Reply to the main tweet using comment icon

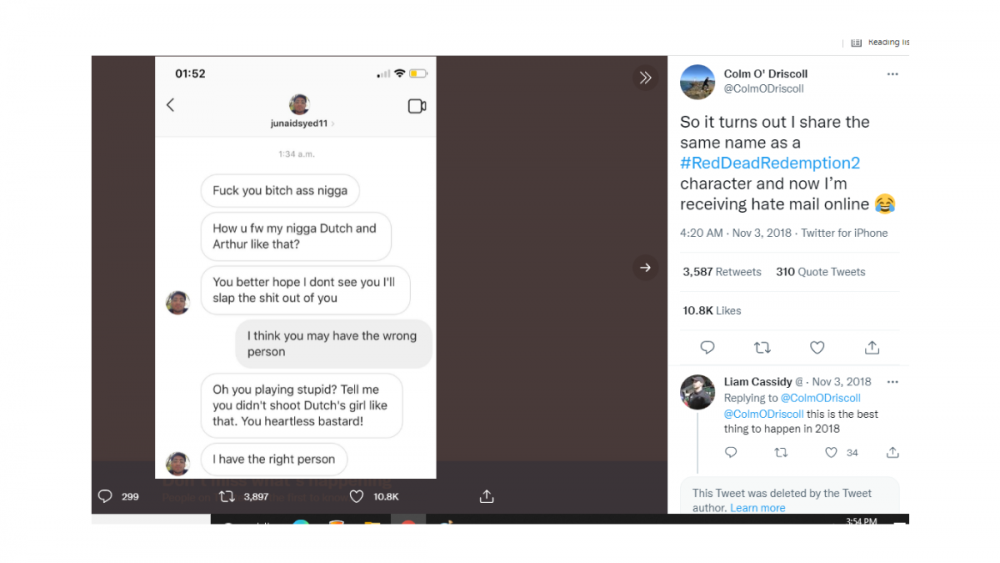[707, 347]
